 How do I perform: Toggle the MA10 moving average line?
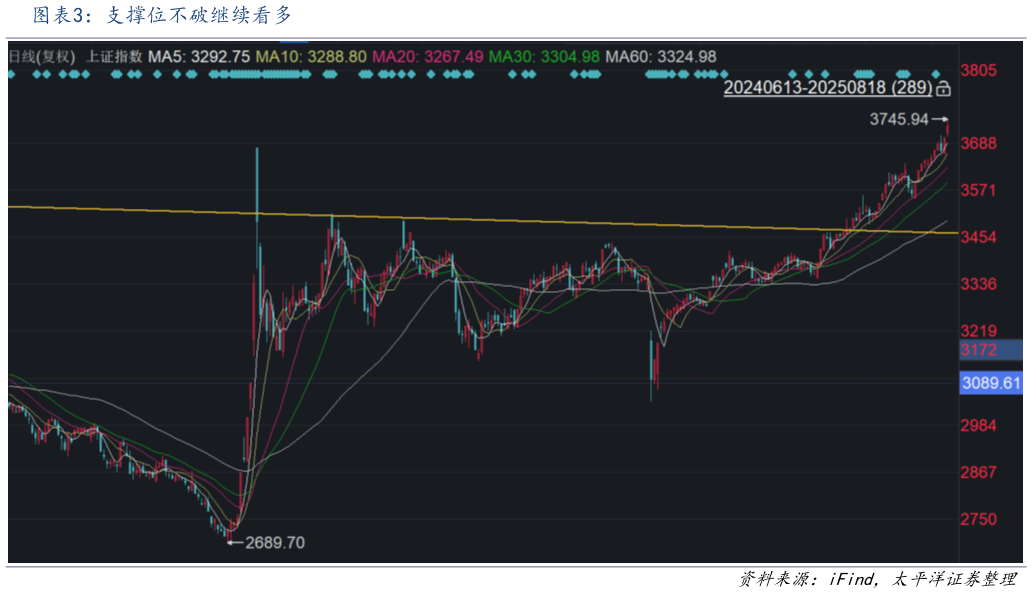coord(311,57)
